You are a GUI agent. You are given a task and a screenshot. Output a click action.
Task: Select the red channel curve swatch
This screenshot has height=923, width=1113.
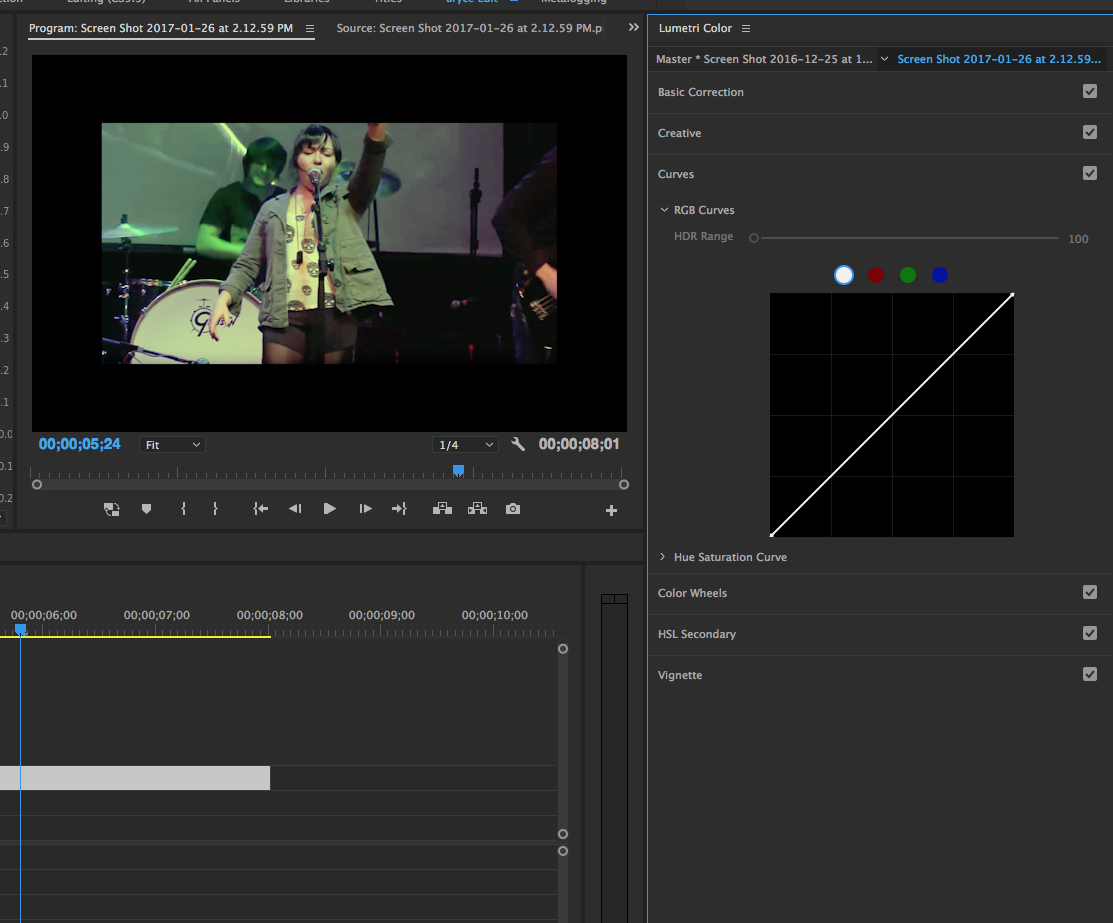coord(876,275)
